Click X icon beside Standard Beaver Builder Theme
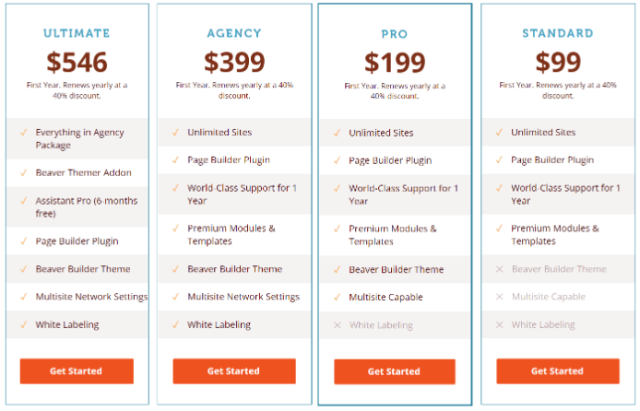The width and height of the screenshot is (640, 411). click(x=499, y=269)
